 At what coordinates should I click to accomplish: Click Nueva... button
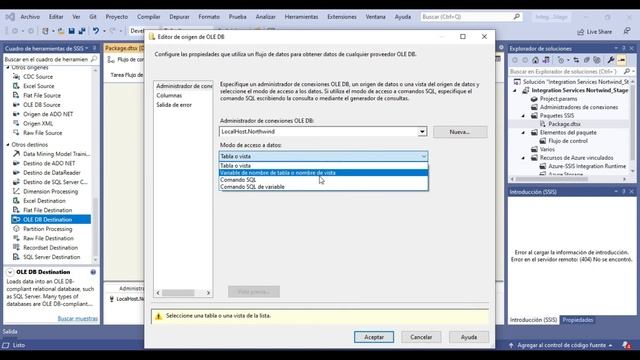[x=460, y=132]
